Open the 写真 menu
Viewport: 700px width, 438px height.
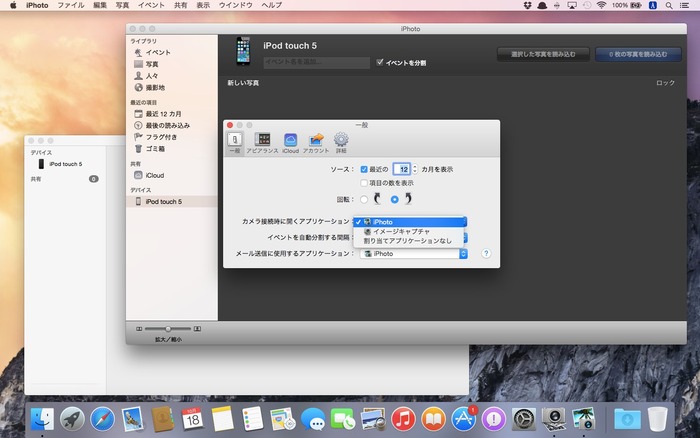pyautogui.click(x=122, y=5)
